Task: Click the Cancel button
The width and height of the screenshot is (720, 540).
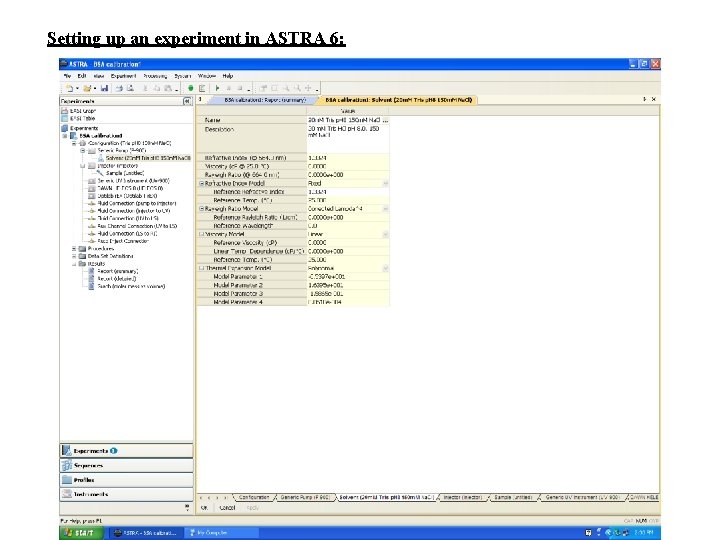Action: (227, 508)
